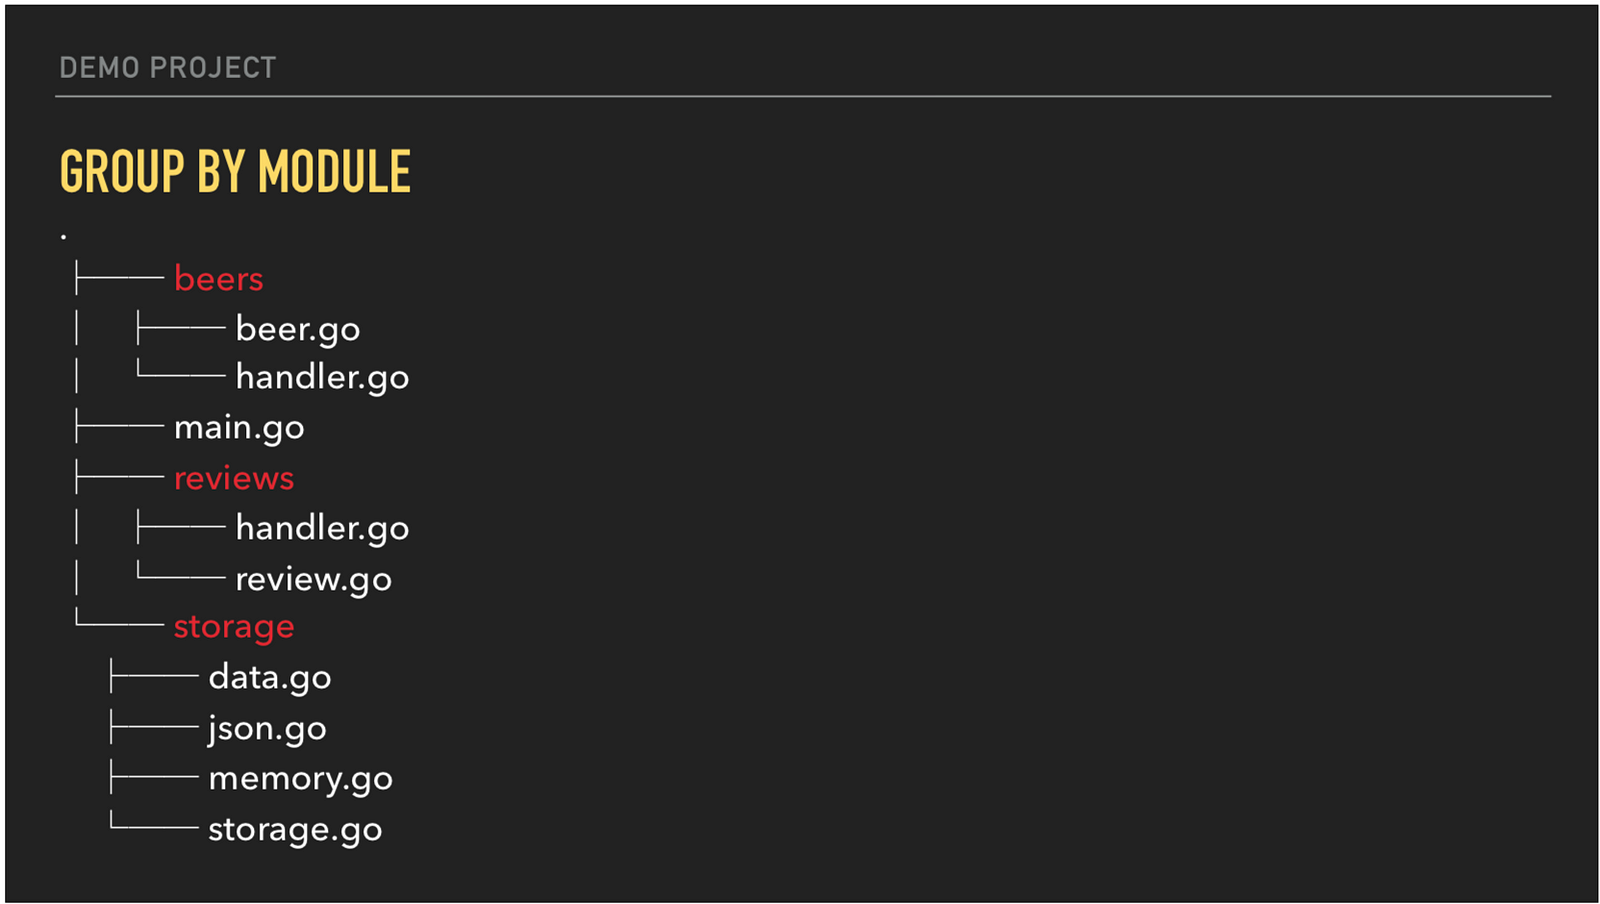The height and width of the screenshot is (904, 1600).
Task: Click the branch connector left of beers
Action: (x=120, y=278)
